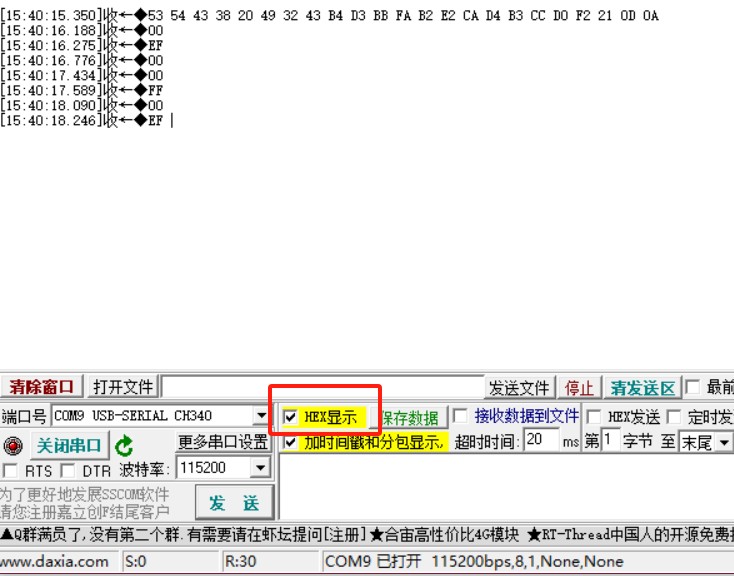Click the 为了更好地发展SSCOM软件 notice text
The width and height of the screenshot is (734, 576).
click(x=85, y=494)
